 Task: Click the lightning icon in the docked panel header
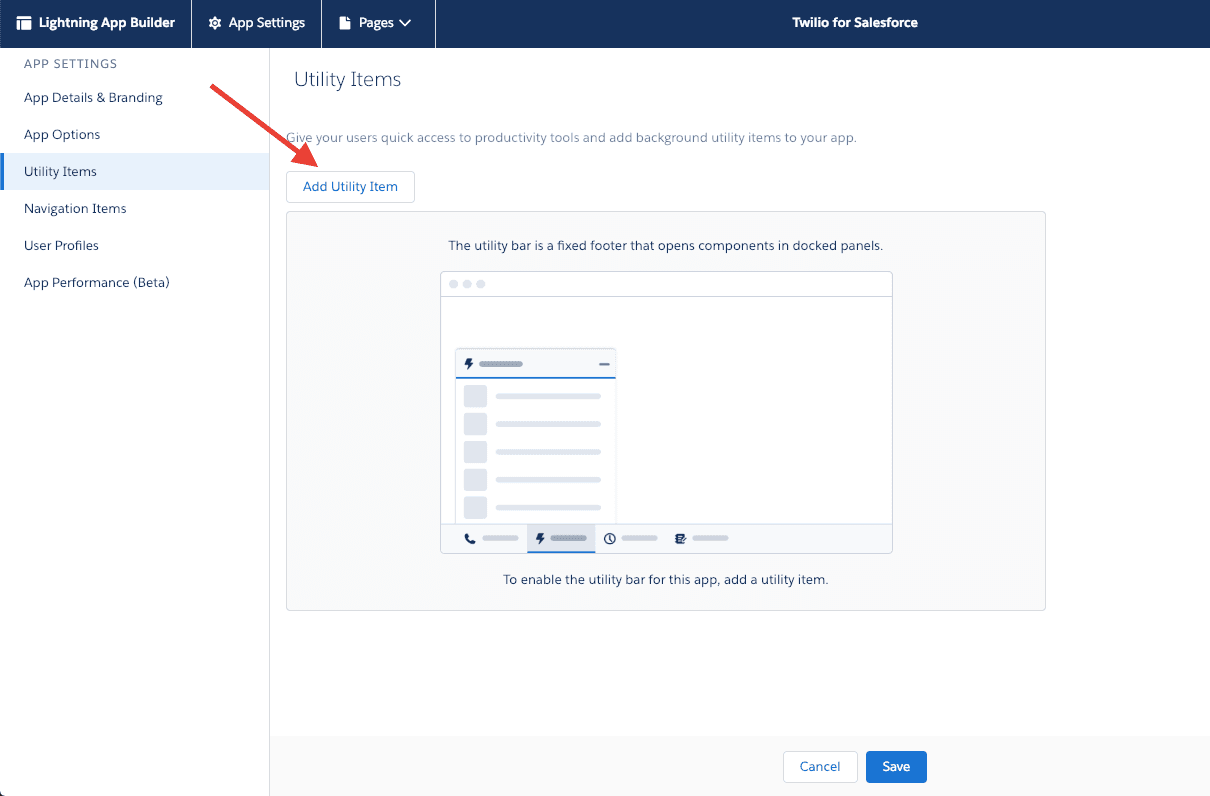[469, 363]
